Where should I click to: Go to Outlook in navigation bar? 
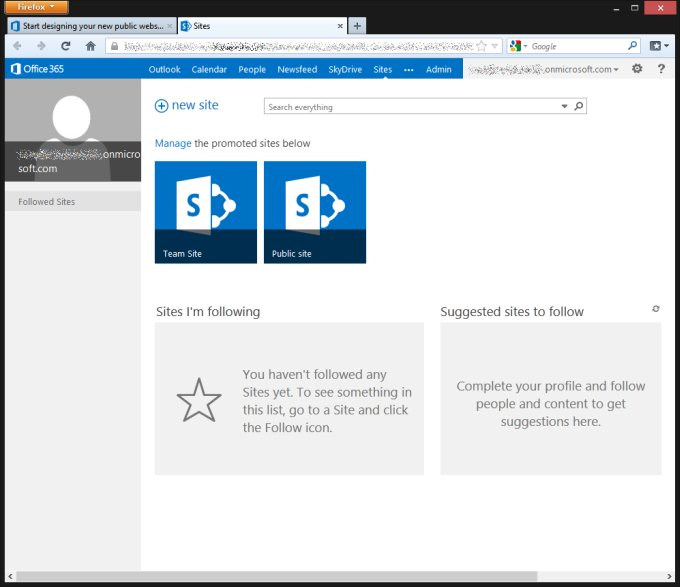[x=164, y=70]
